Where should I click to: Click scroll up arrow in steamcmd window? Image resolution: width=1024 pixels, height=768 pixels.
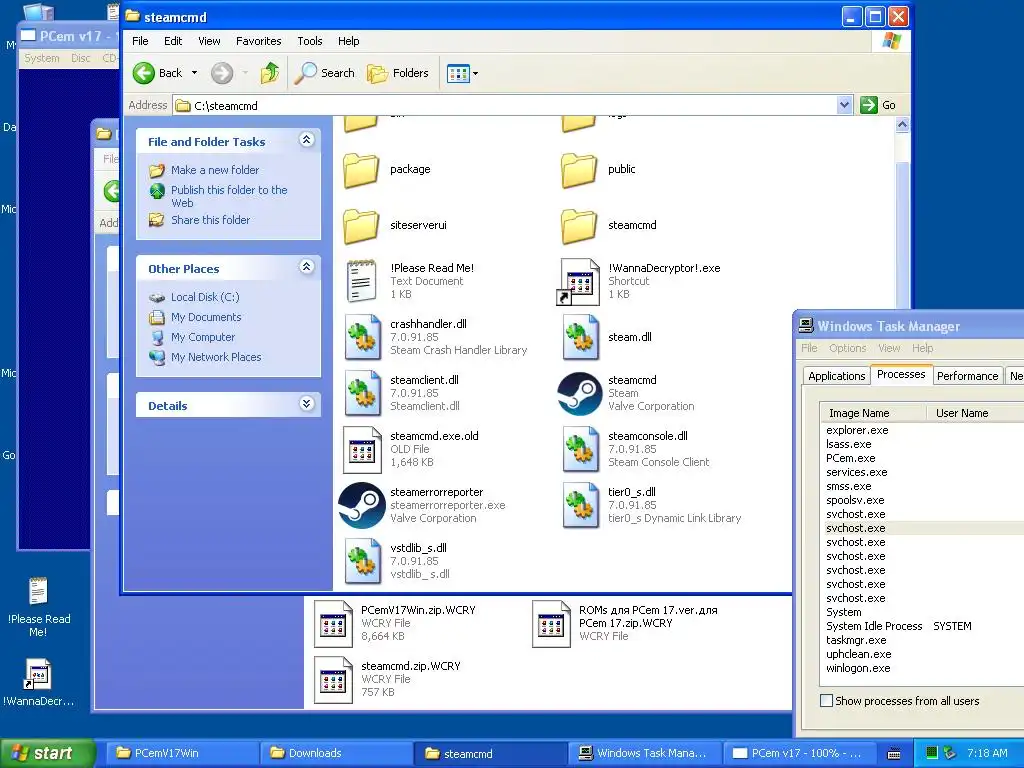pyautogui.click(x=902, y=125)
